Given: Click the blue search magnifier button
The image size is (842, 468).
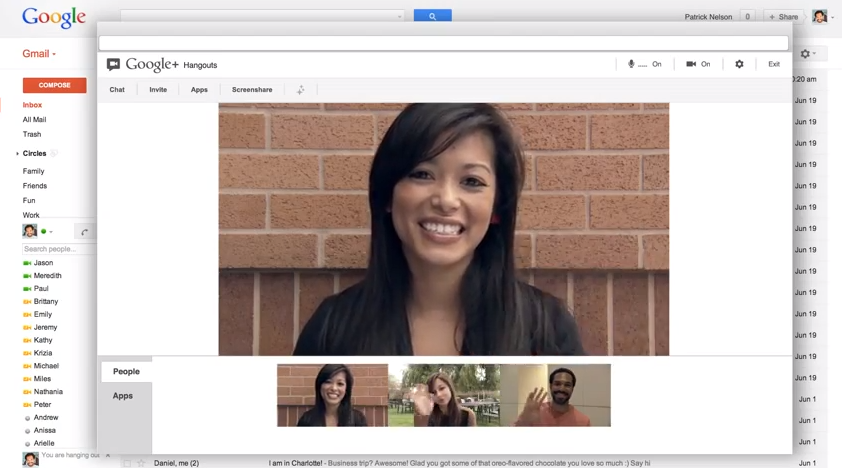Looking at the screenshot, I should pos(432,16).
